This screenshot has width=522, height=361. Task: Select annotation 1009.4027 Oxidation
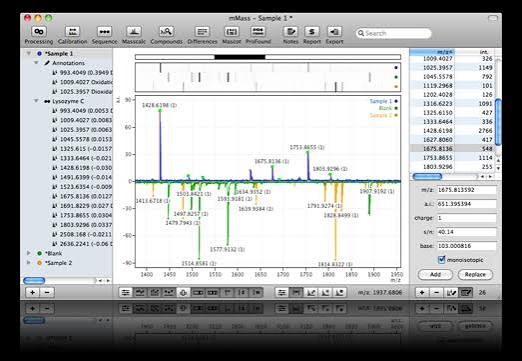point(83,82)
